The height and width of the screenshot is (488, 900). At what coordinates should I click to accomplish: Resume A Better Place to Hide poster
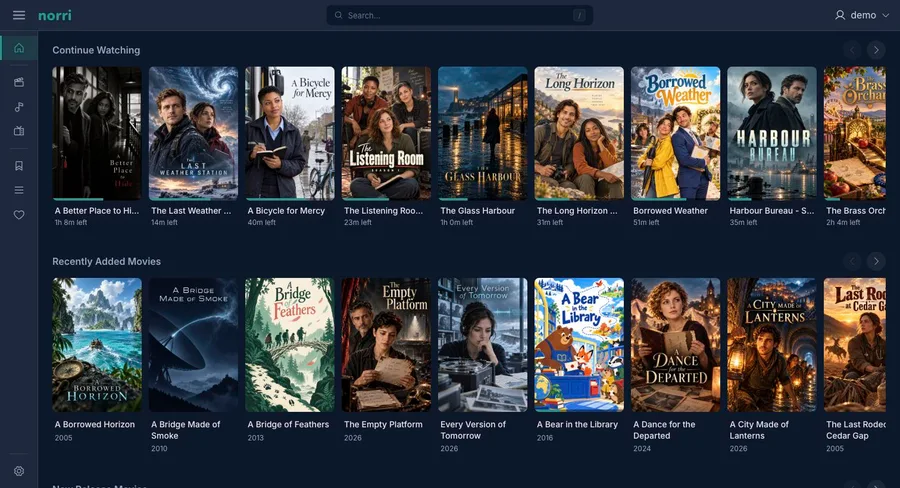click(x=97, y=133)
